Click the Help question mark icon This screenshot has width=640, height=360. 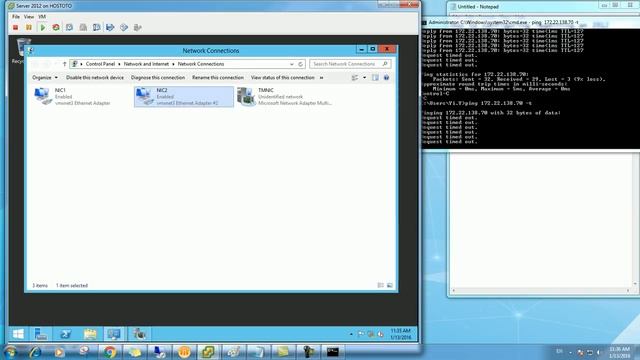(386, 78)
